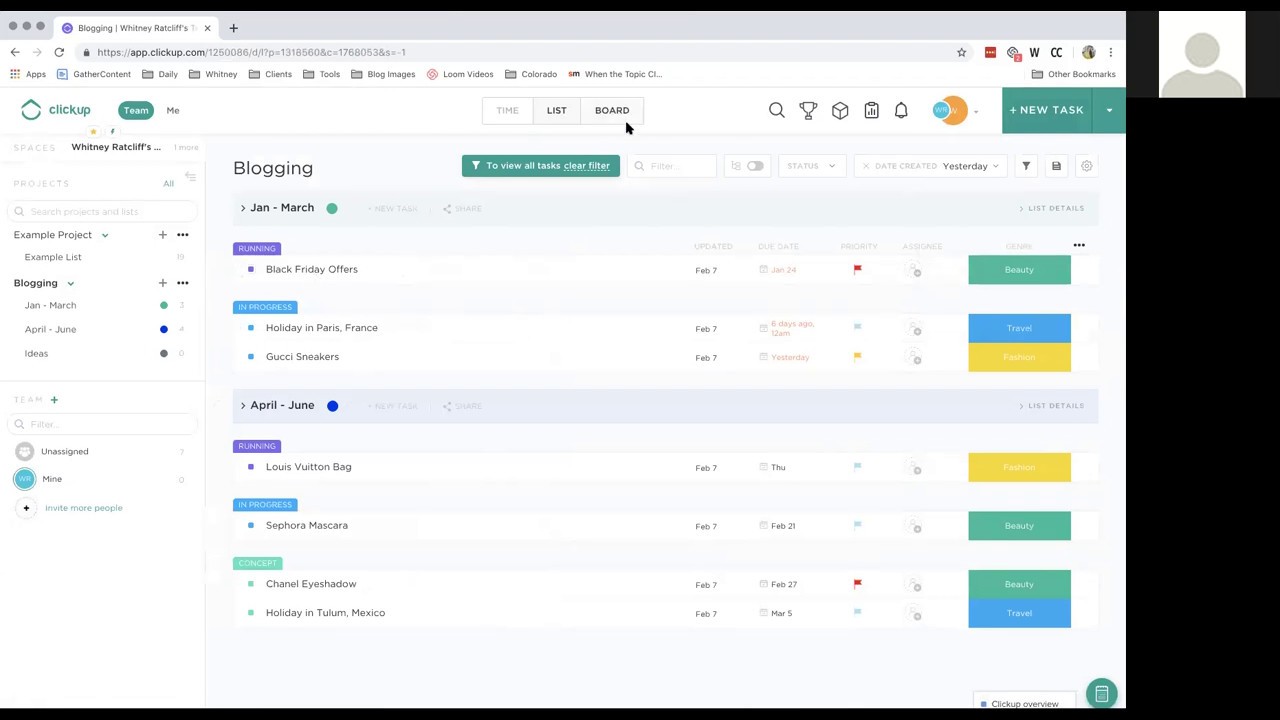Click status square of Gucci Sneakers
The image size is (1280, 720).
point(251,357)
